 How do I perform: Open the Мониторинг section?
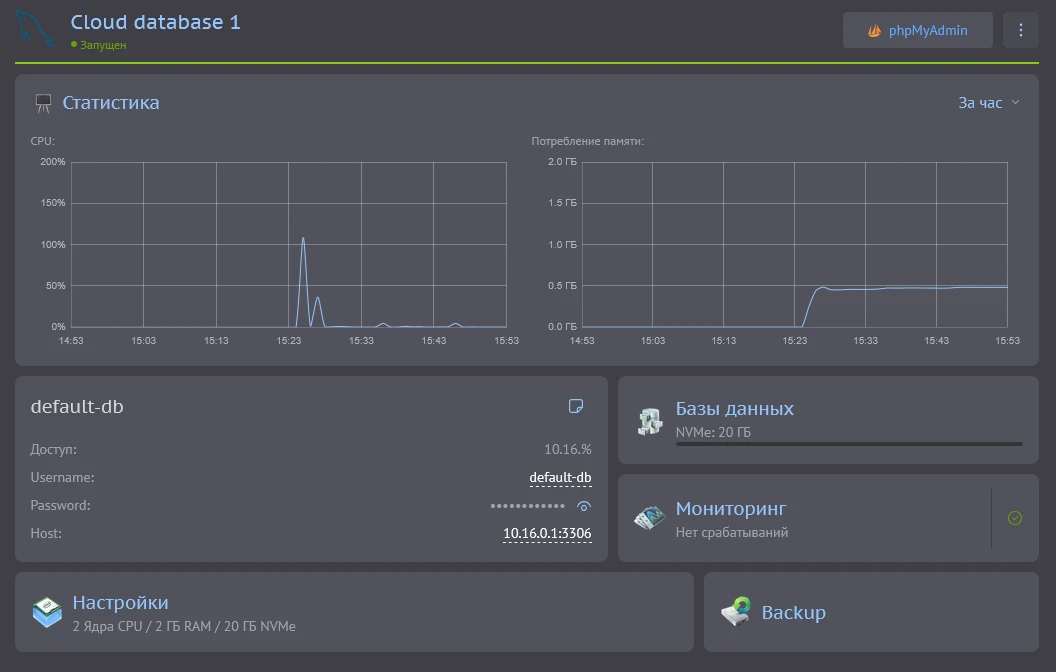pos(731,510)
